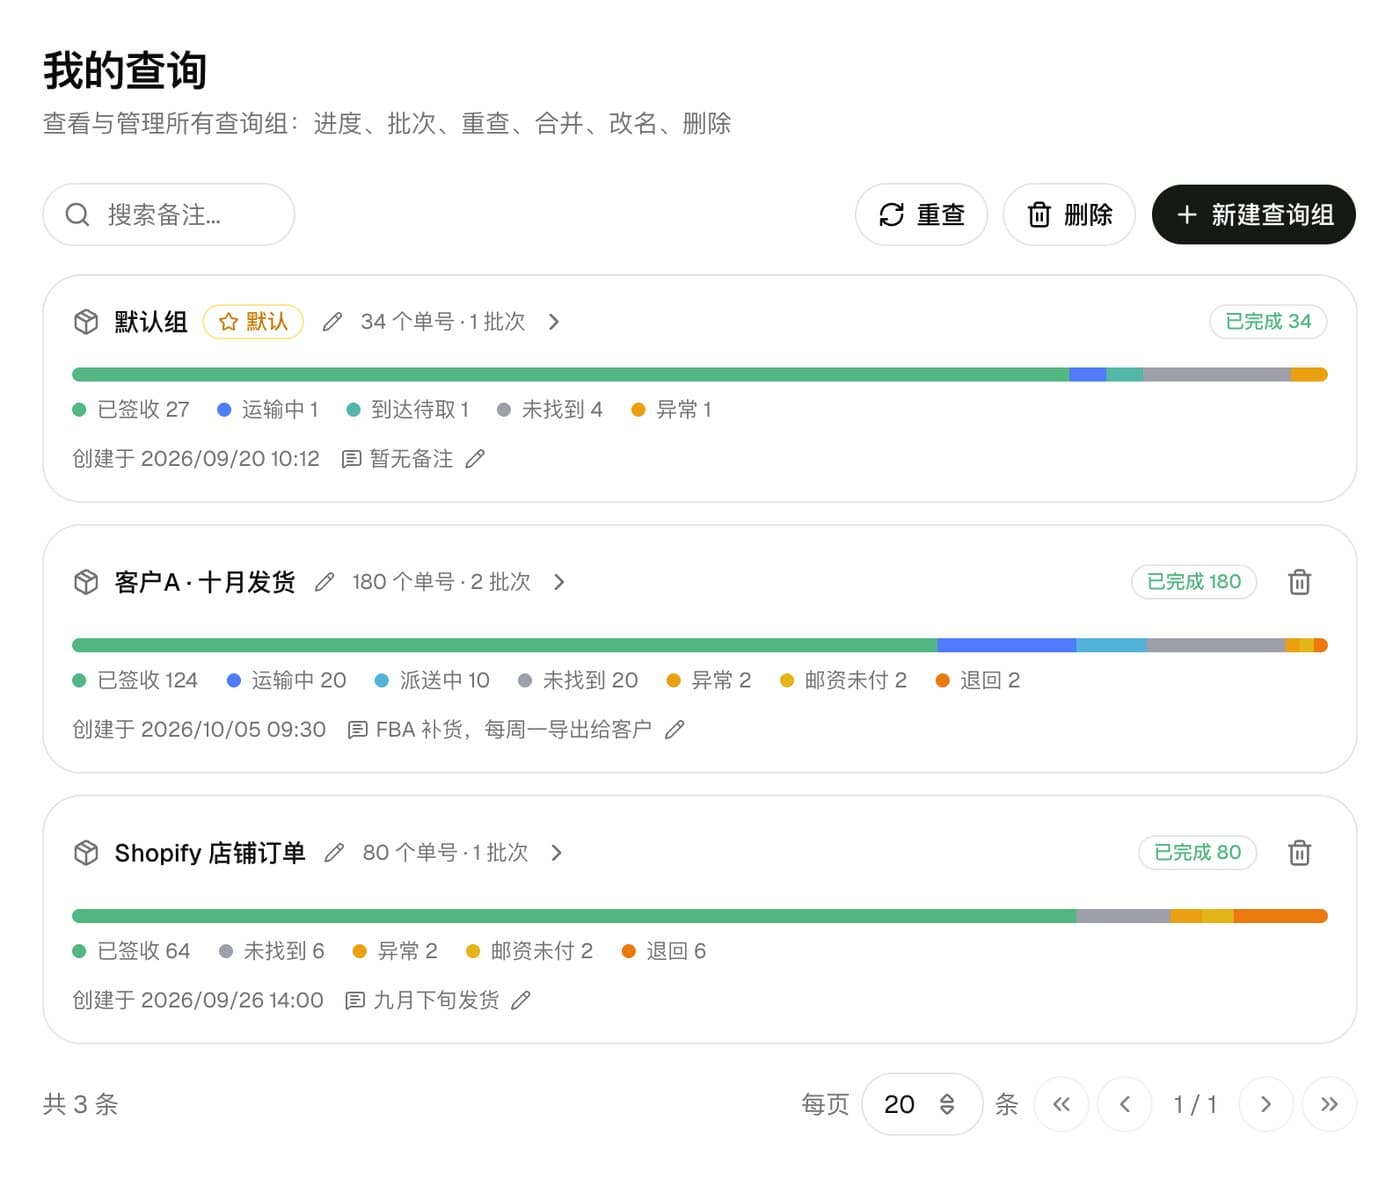The height and width of the screenshot is (1178, 1400).
Task: Click the 到达待取 1 legend item
Action: (408, 410)
